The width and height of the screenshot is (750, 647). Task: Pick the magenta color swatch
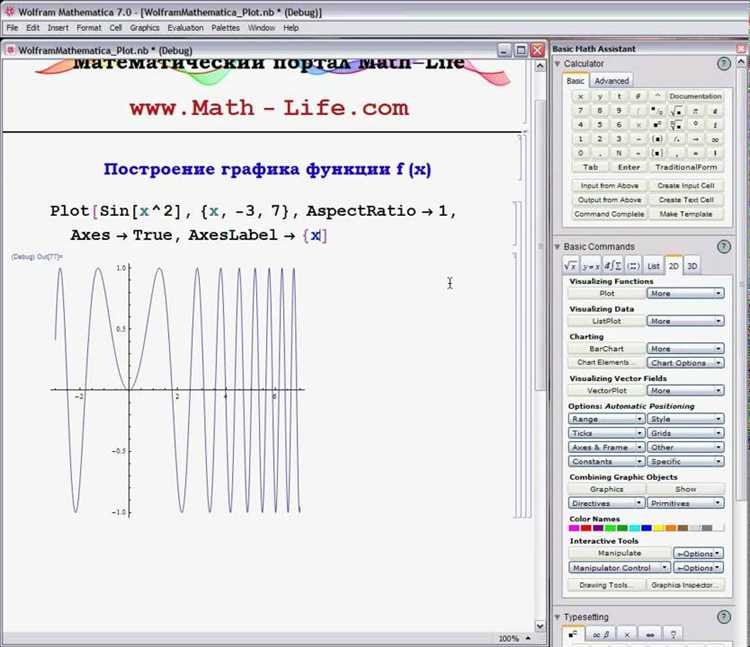[574, 528]
